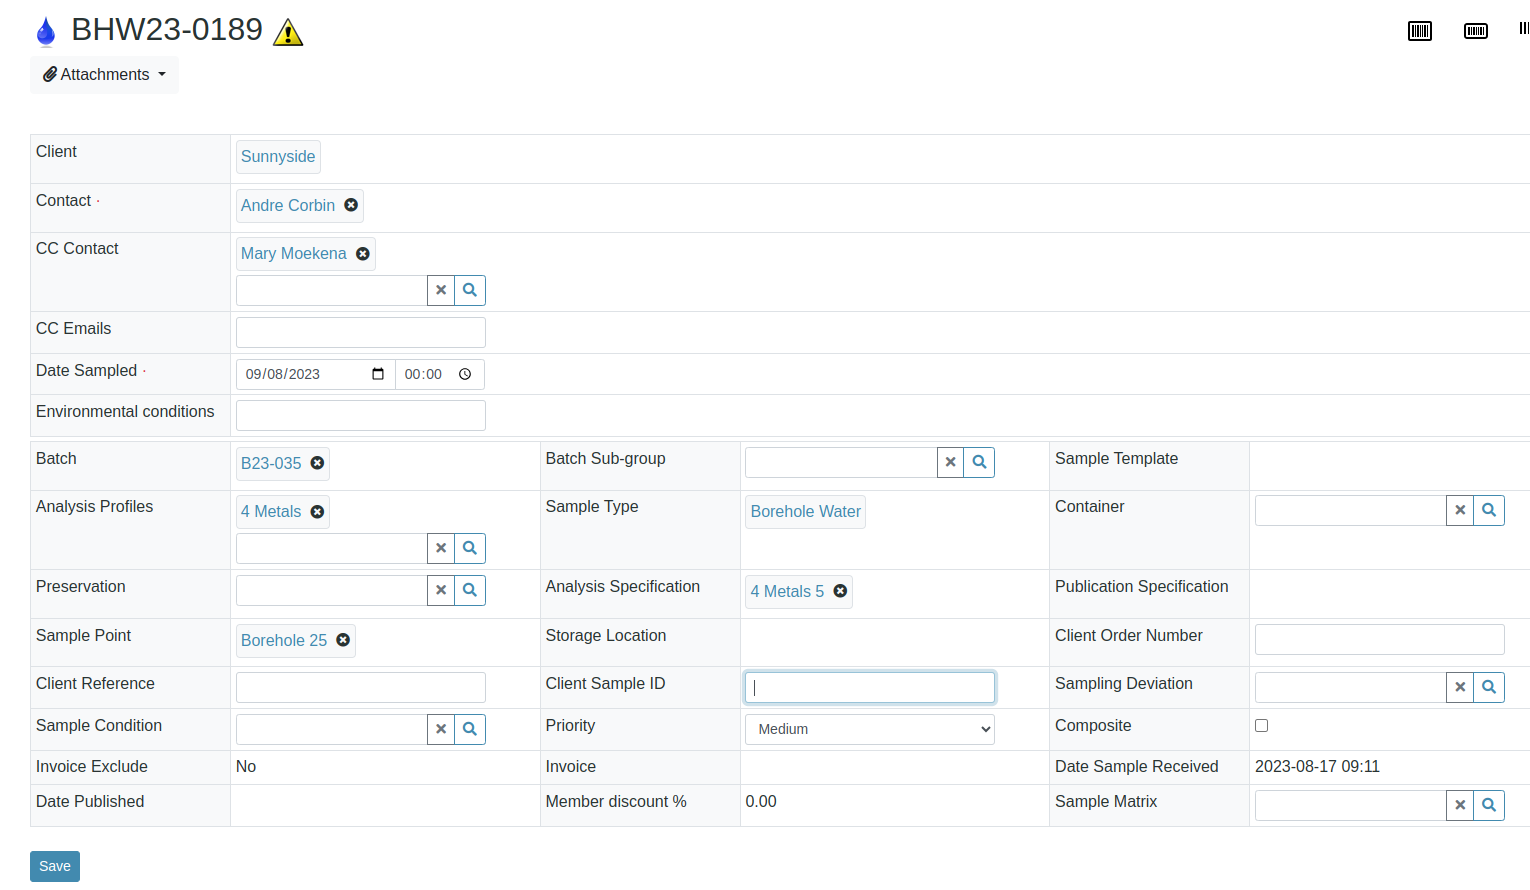
Task: Click the Batch Sub-group search magnifier
Action: tap(978, 462)
